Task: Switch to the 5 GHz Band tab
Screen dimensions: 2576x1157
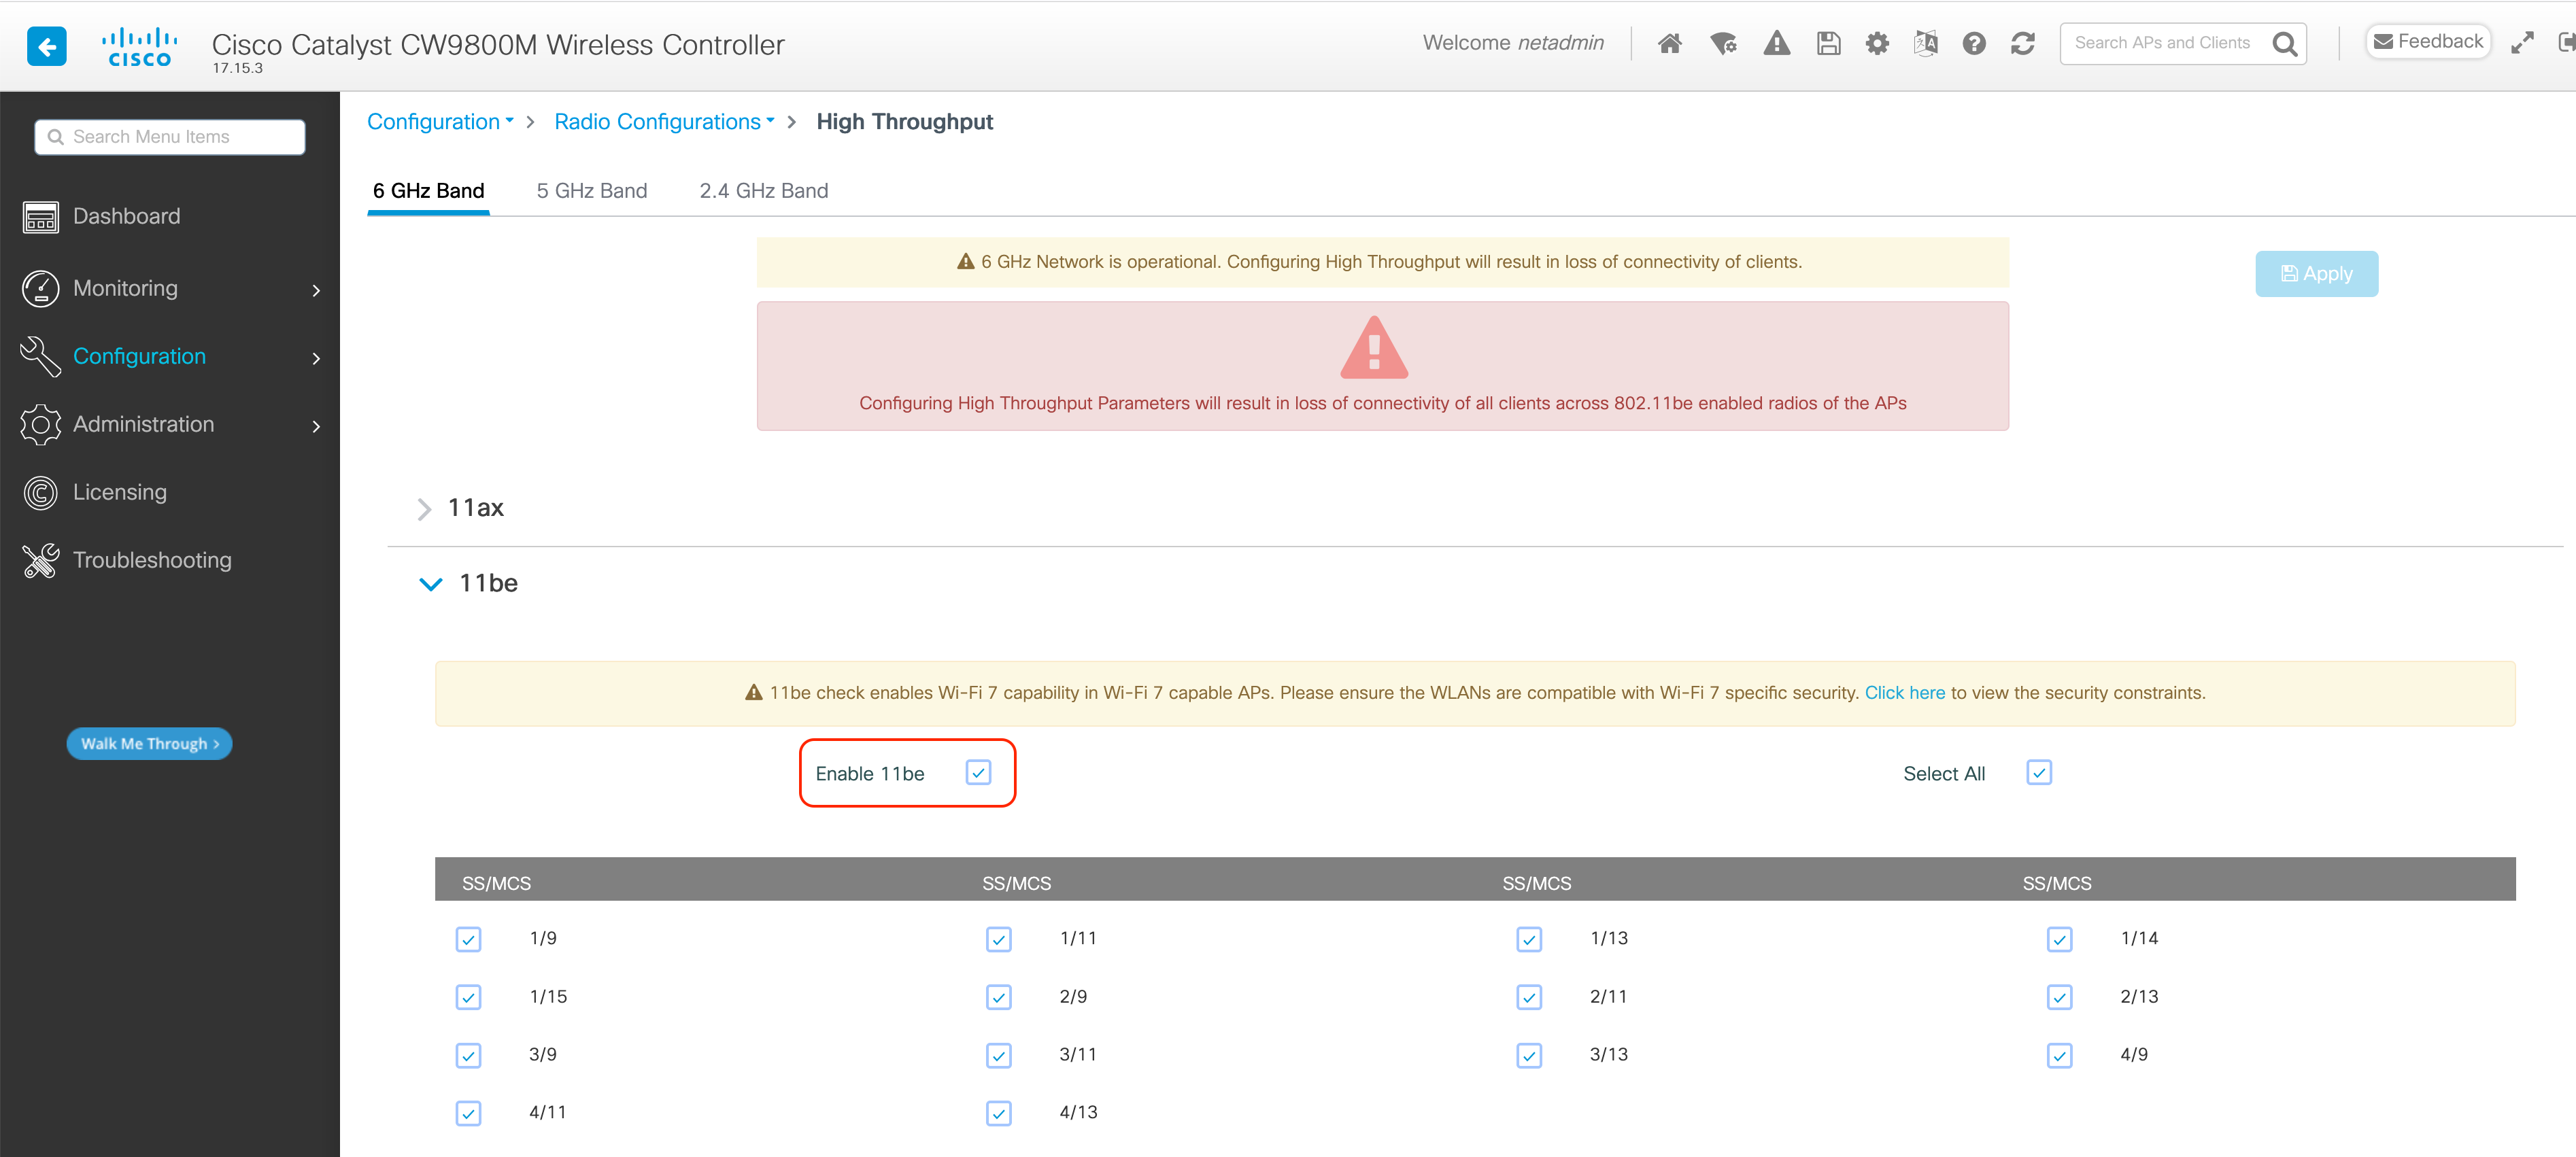Action: [x=592, y=191]
